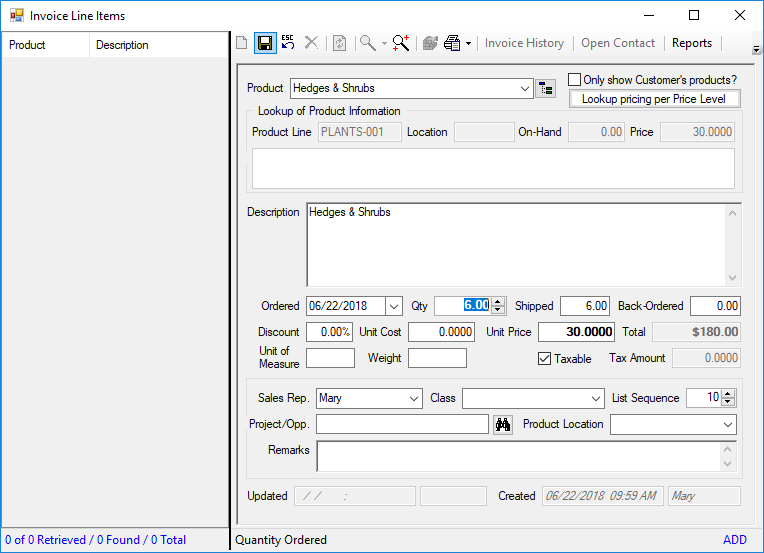Increase Qty with spinner up arrow
This screenshot has height=553, width=764.
(x=498, y=302)
